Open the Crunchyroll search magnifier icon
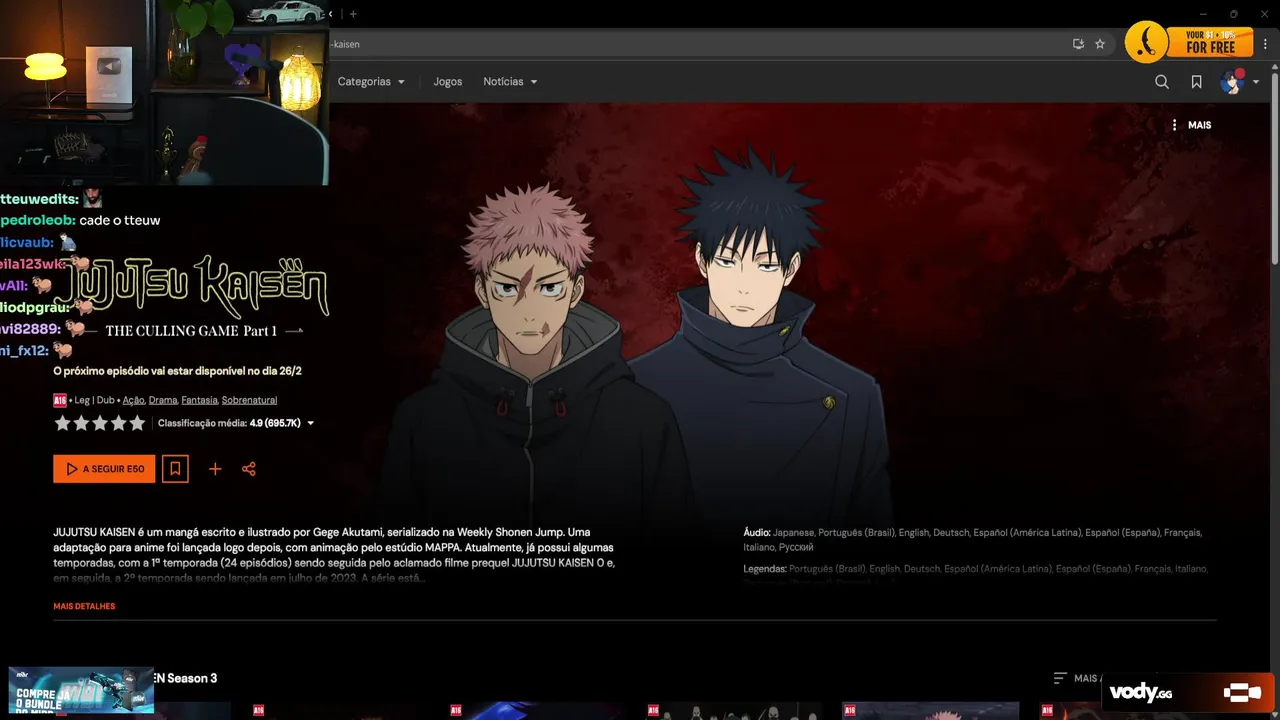The width and height of the screenshot is (1280, 720). [x=1162, y=82]
